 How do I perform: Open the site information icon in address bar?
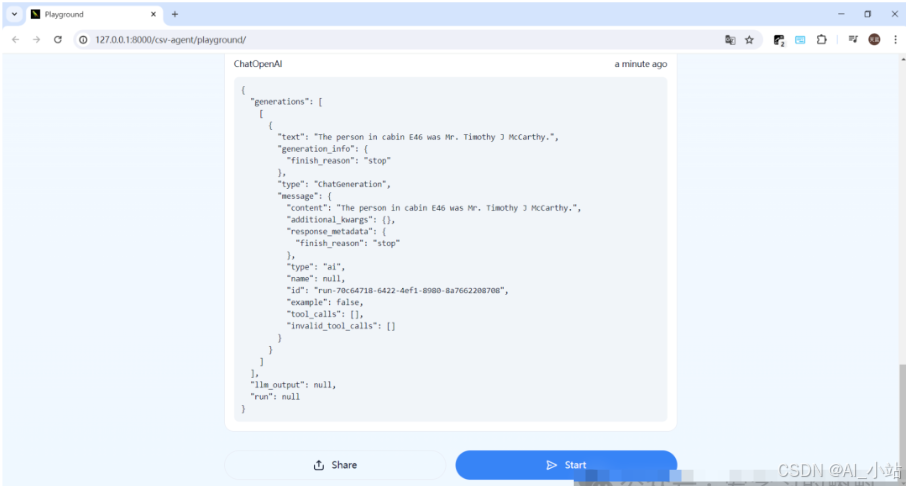[83, 39]
